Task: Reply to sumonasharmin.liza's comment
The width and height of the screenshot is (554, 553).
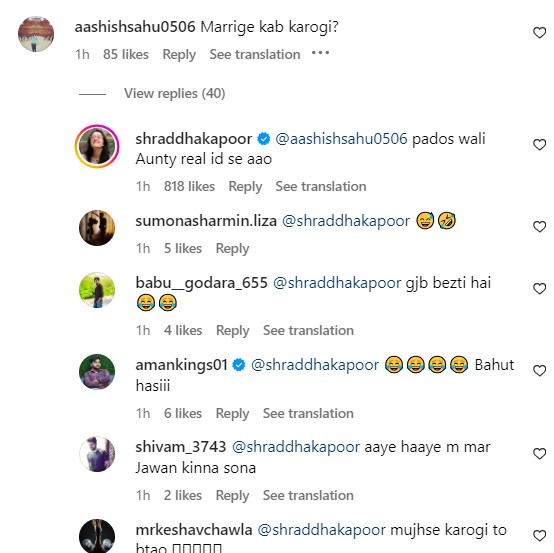Action: click(x=232, y=248)
